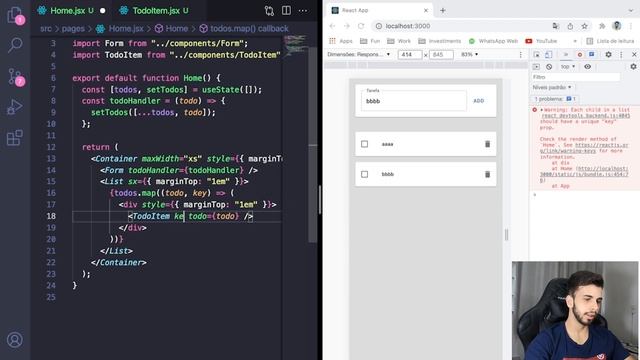Open the Extensions view in VS Code

click(15, 138)
